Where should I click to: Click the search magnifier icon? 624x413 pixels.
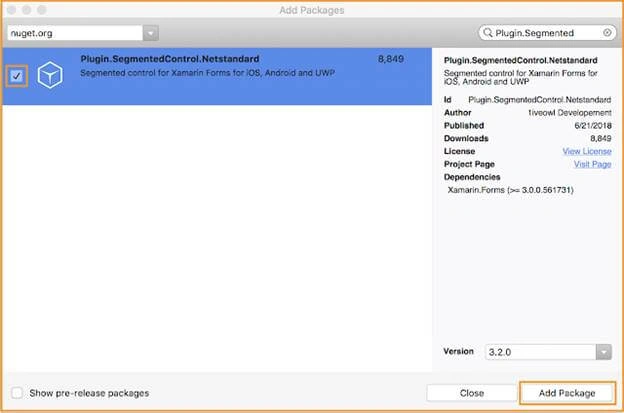pyautogui.click(x=488, y=33)
